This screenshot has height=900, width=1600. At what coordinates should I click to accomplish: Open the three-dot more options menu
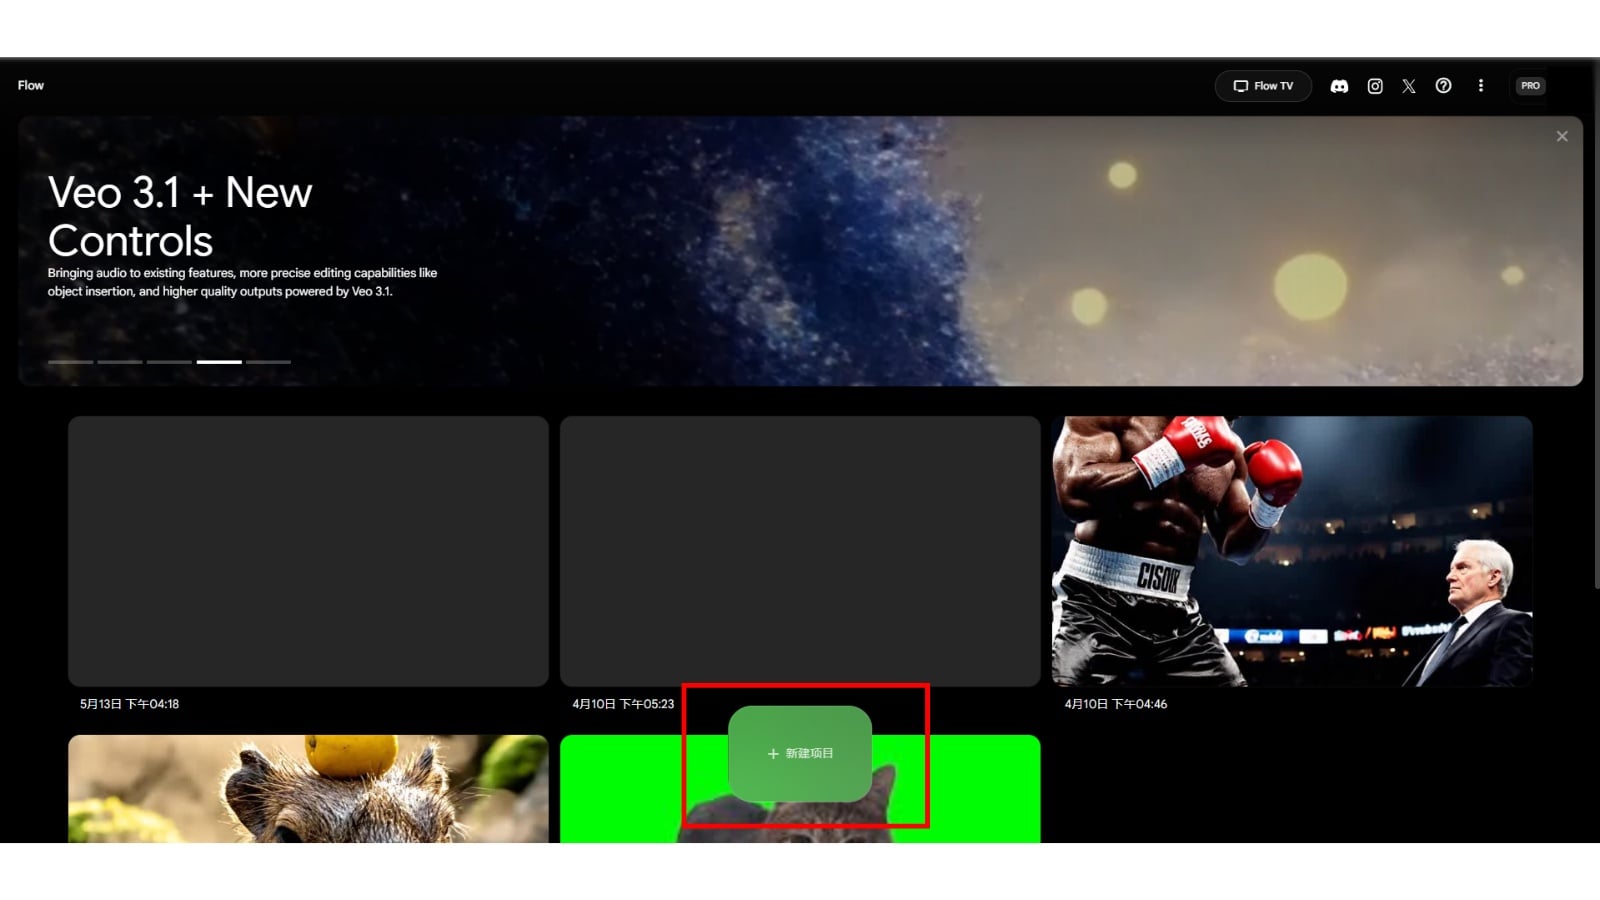(x=1481, y=86)
